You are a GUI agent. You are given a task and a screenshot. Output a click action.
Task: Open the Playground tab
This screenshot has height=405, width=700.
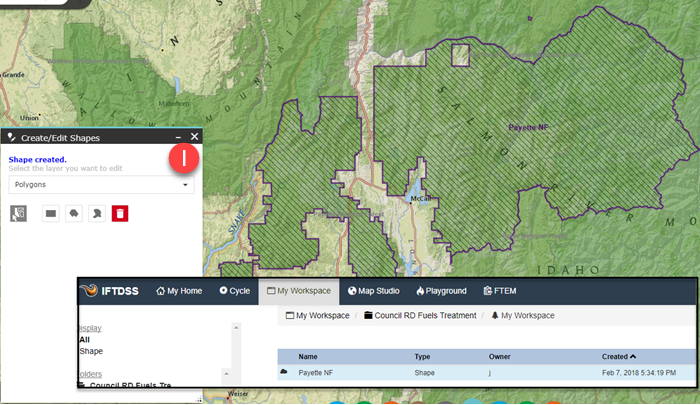click(441, 291)
